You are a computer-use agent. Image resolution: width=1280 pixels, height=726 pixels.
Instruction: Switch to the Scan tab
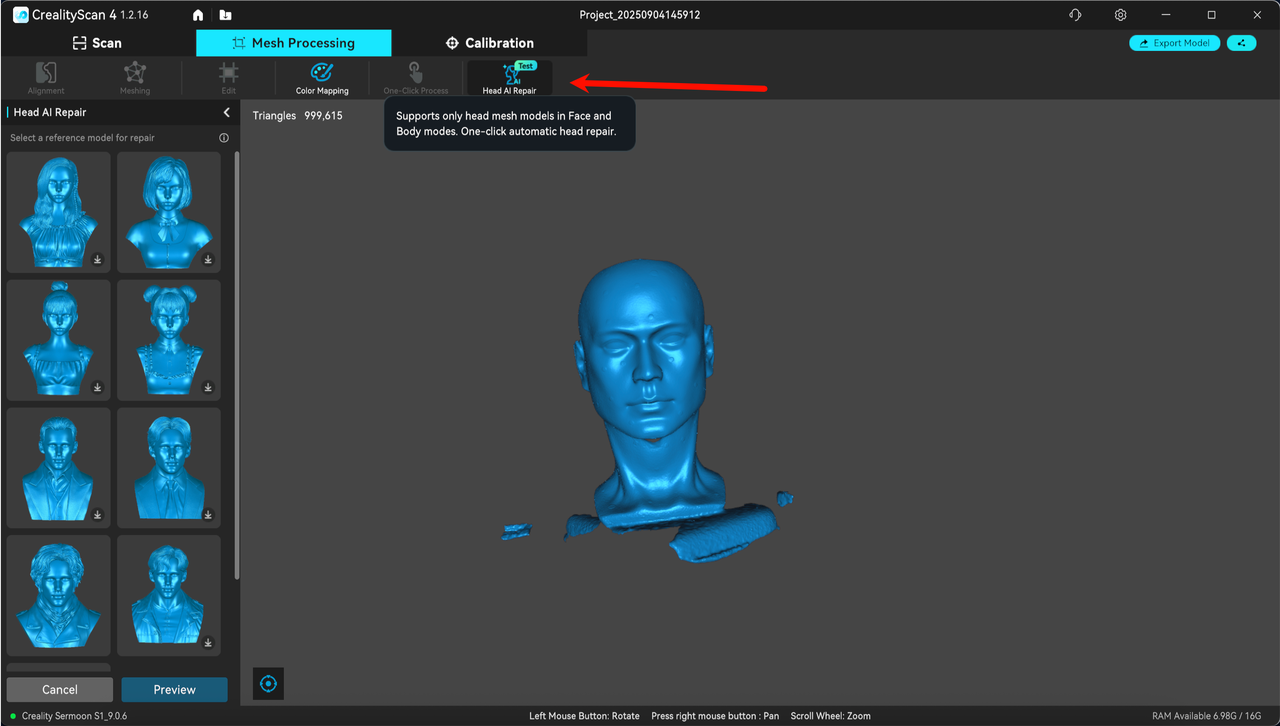click(x=97, y=43)
